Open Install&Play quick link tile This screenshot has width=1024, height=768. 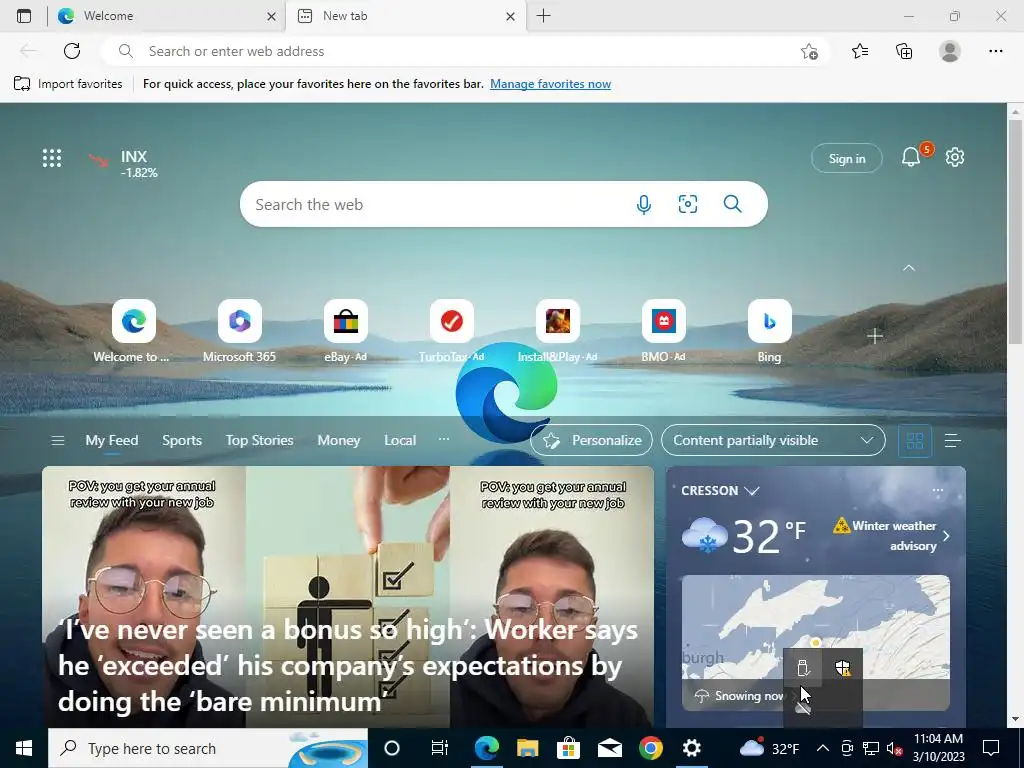(558, 321)
